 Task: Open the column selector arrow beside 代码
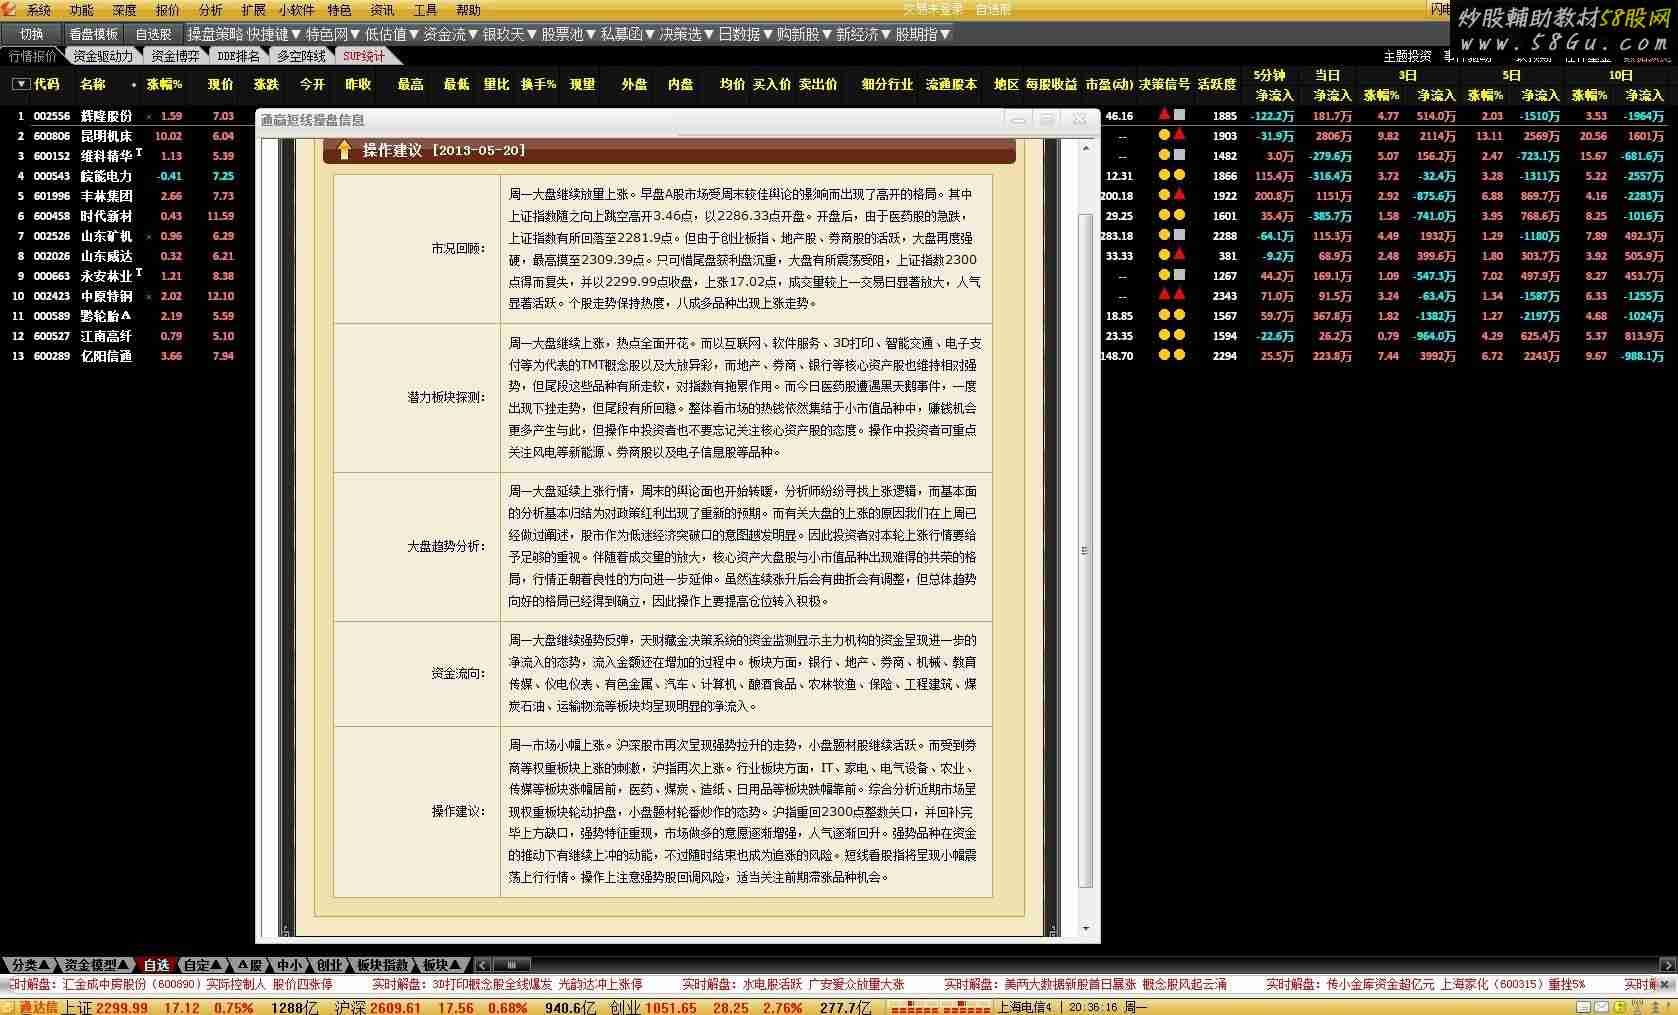point(20,84)
